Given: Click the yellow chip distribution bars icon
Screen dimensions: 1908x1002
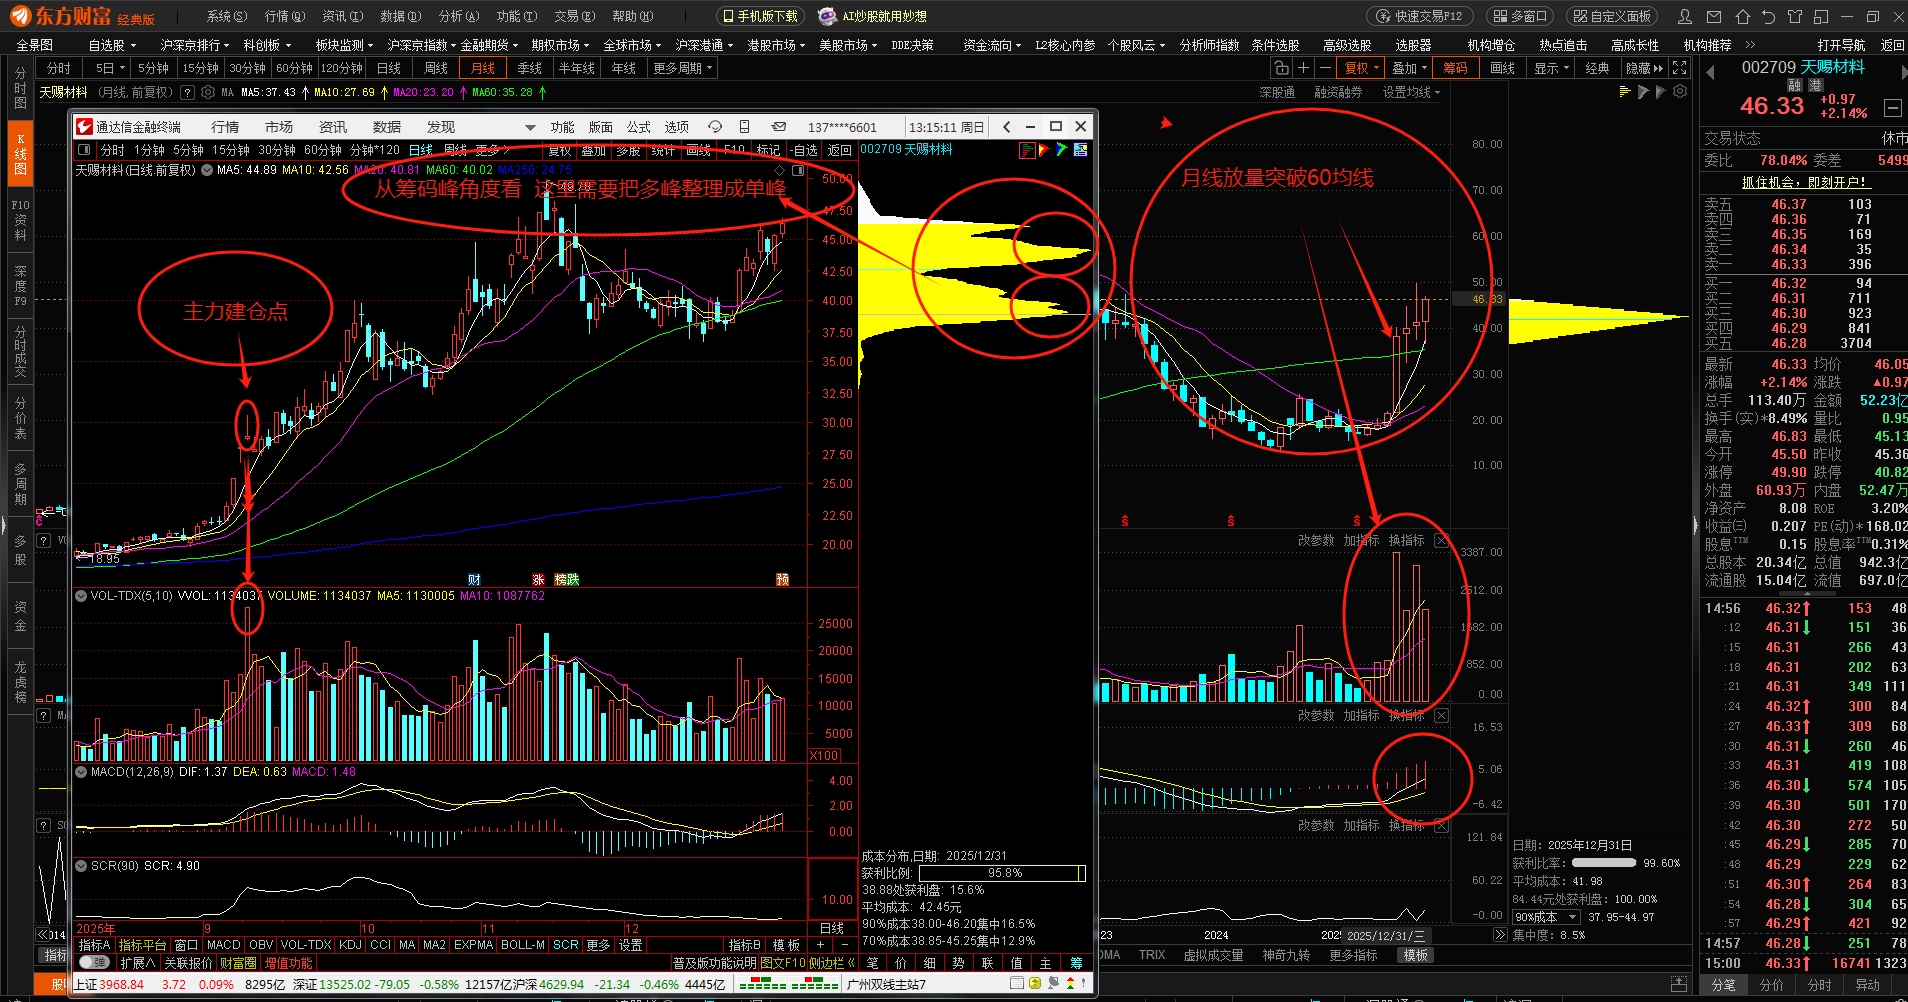Looking at the screenshot, I should point(1625,92).
